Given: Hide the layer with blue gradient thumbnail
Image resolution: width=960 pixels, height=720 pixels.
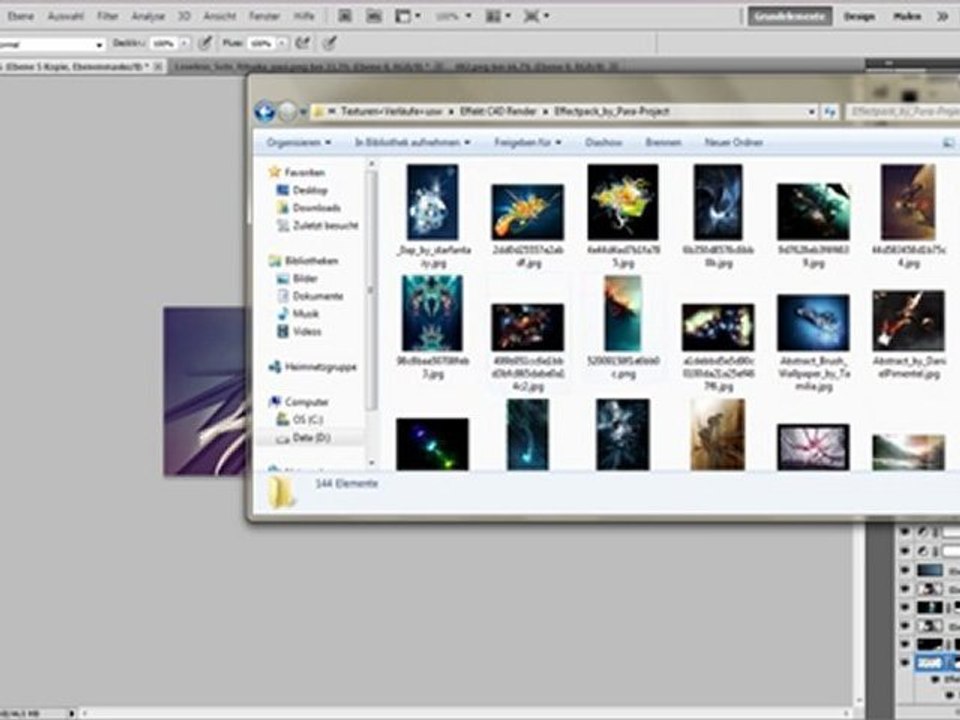Looking at the screenshot, I should pyautogui.click(x=905, y=570).
